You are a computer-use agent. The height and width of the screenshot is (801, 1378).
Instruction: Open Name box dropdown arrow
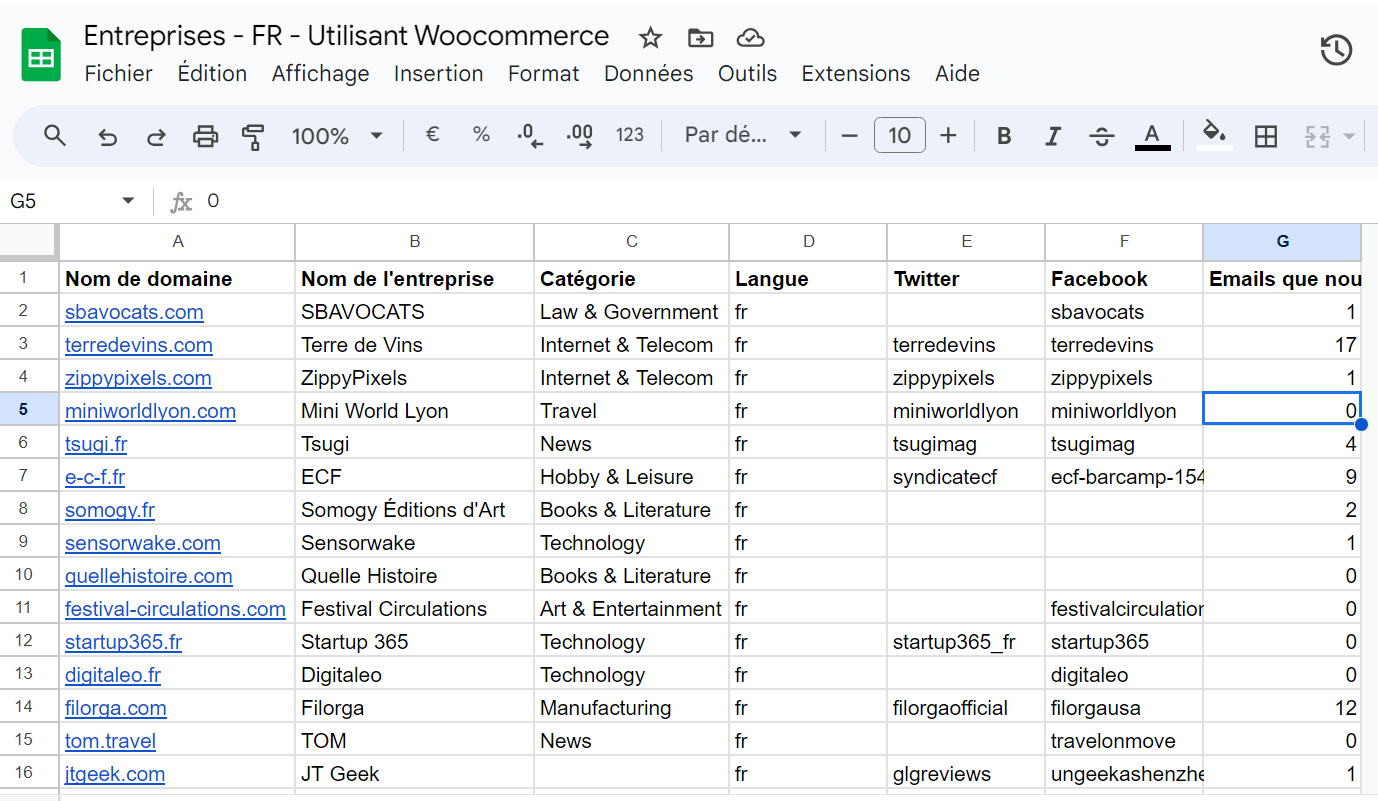[x=128, y=201]
